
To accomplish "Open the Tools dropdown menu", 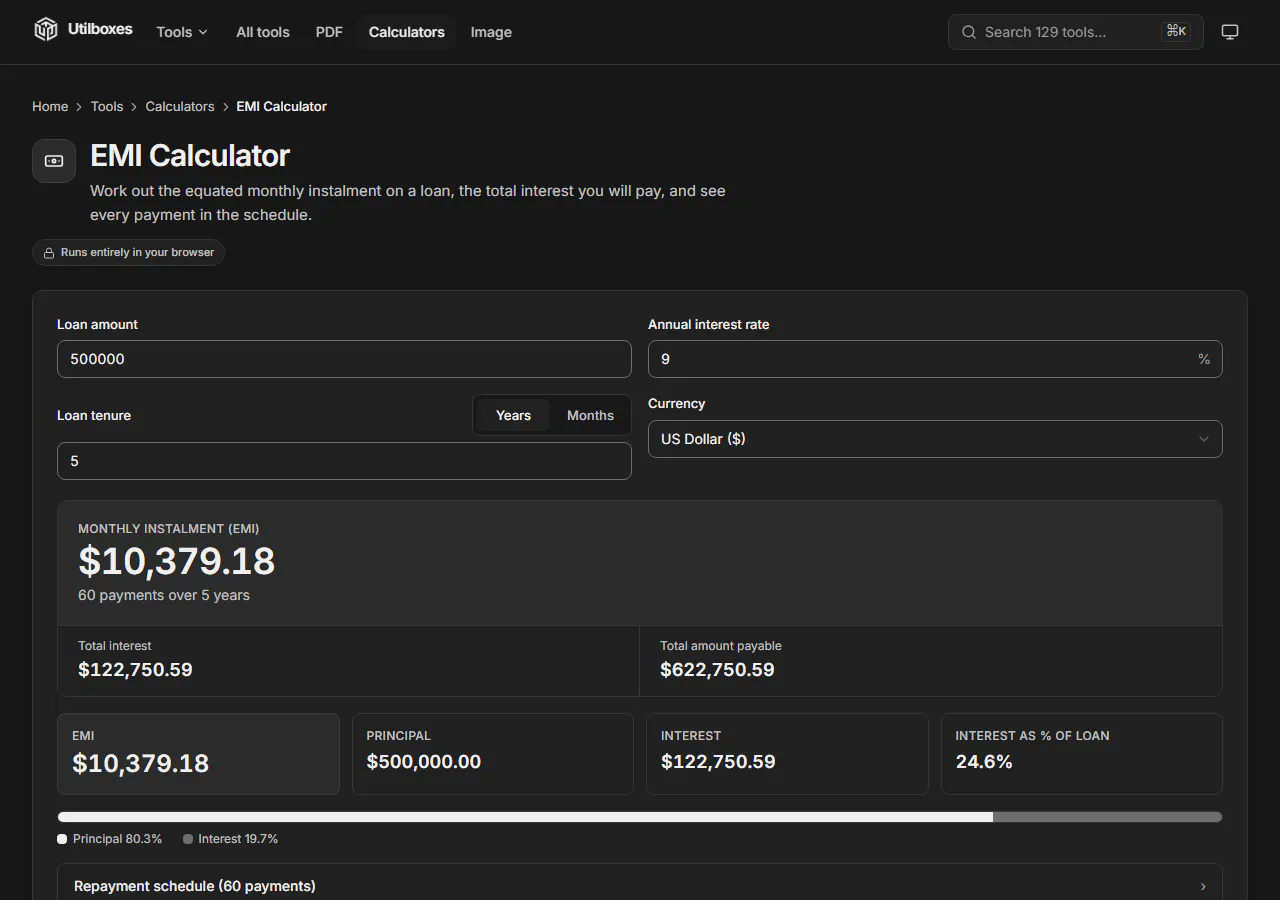I will point(182,32).
